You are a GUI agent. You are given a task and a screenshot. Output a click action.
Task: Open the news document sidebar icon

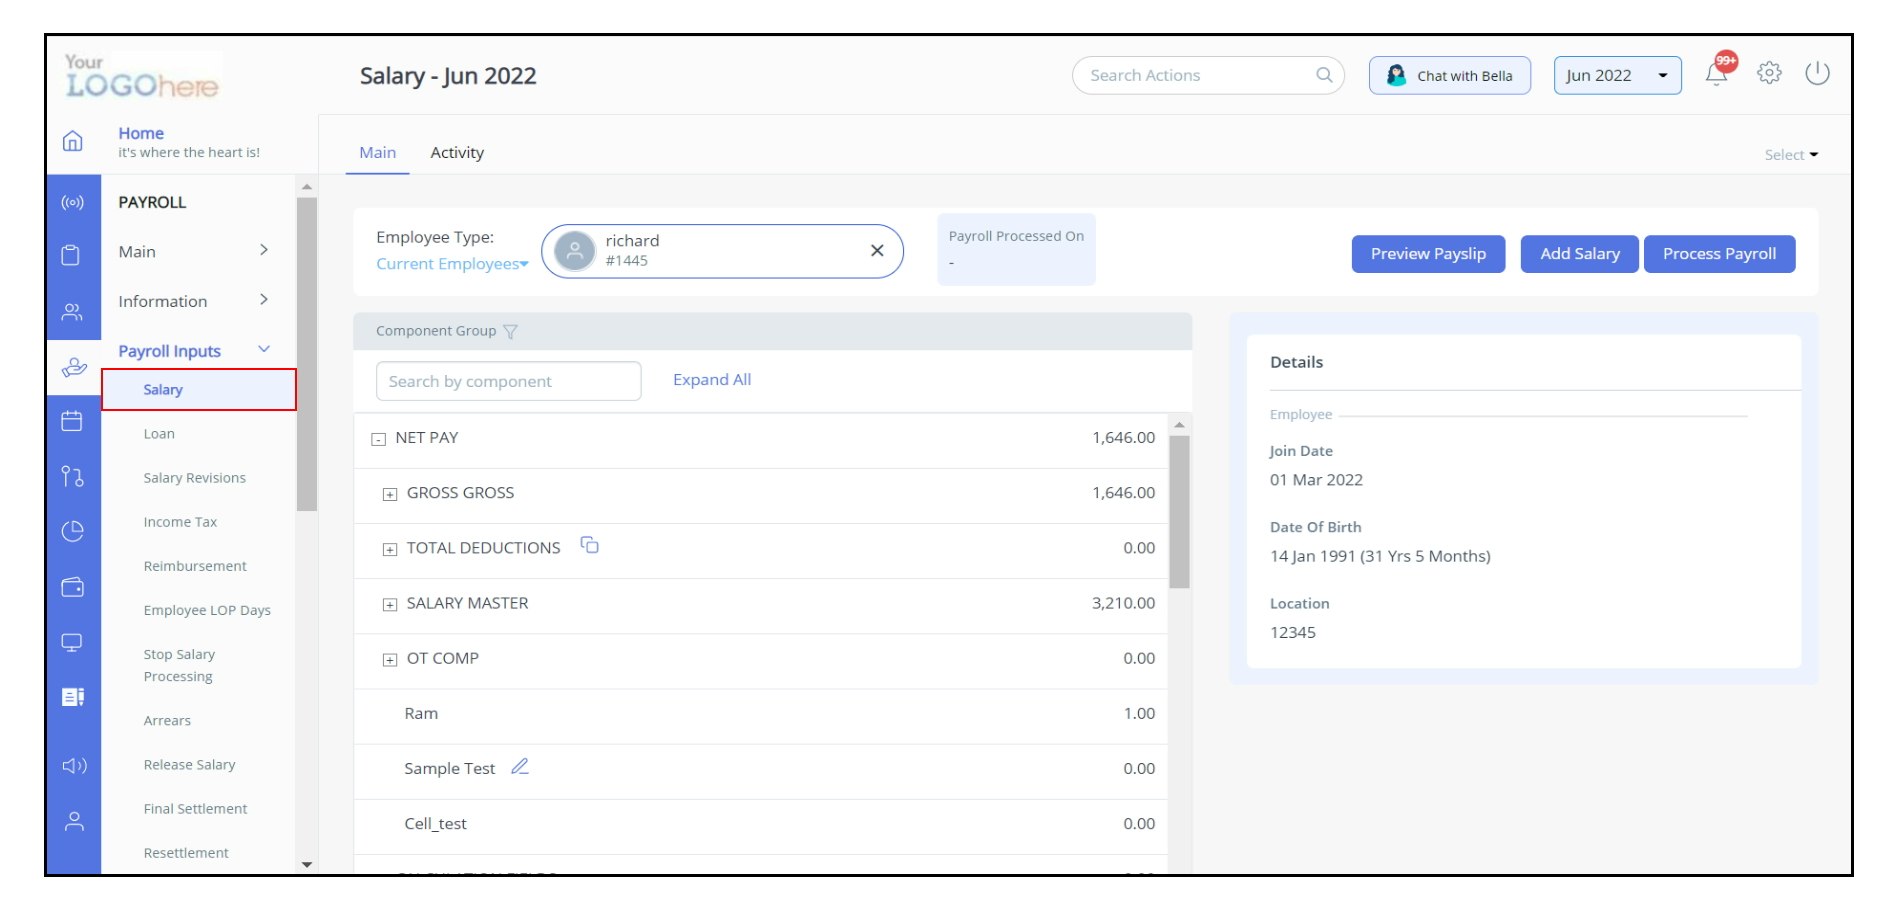coord(73,697)
